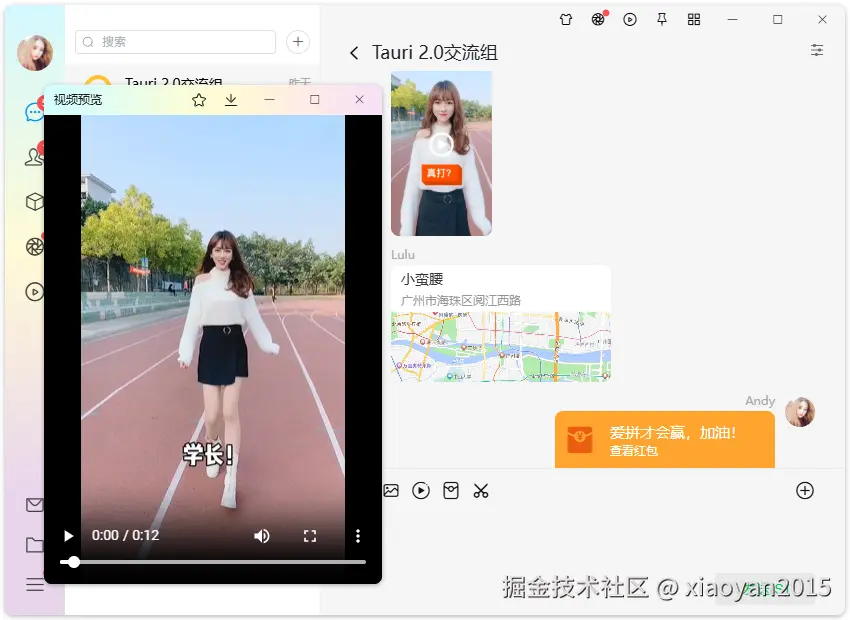Click the Lulu sender name
850x620 pixels.
[x=403, y=255]
